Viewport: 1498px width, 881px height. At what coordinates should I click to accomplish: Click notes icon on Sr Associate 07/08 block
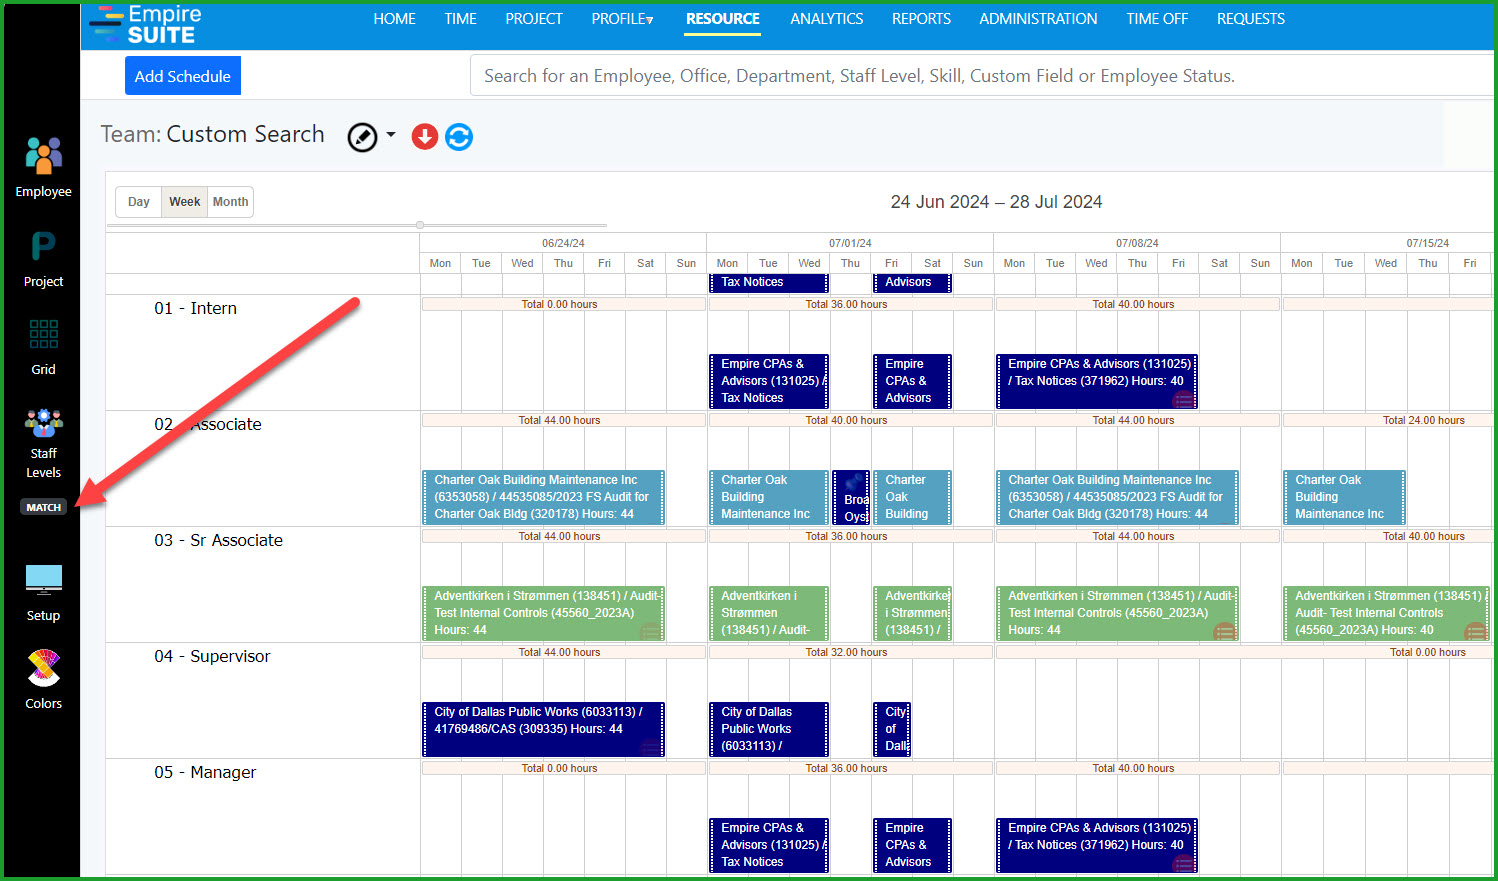[x=1224, y=632]
